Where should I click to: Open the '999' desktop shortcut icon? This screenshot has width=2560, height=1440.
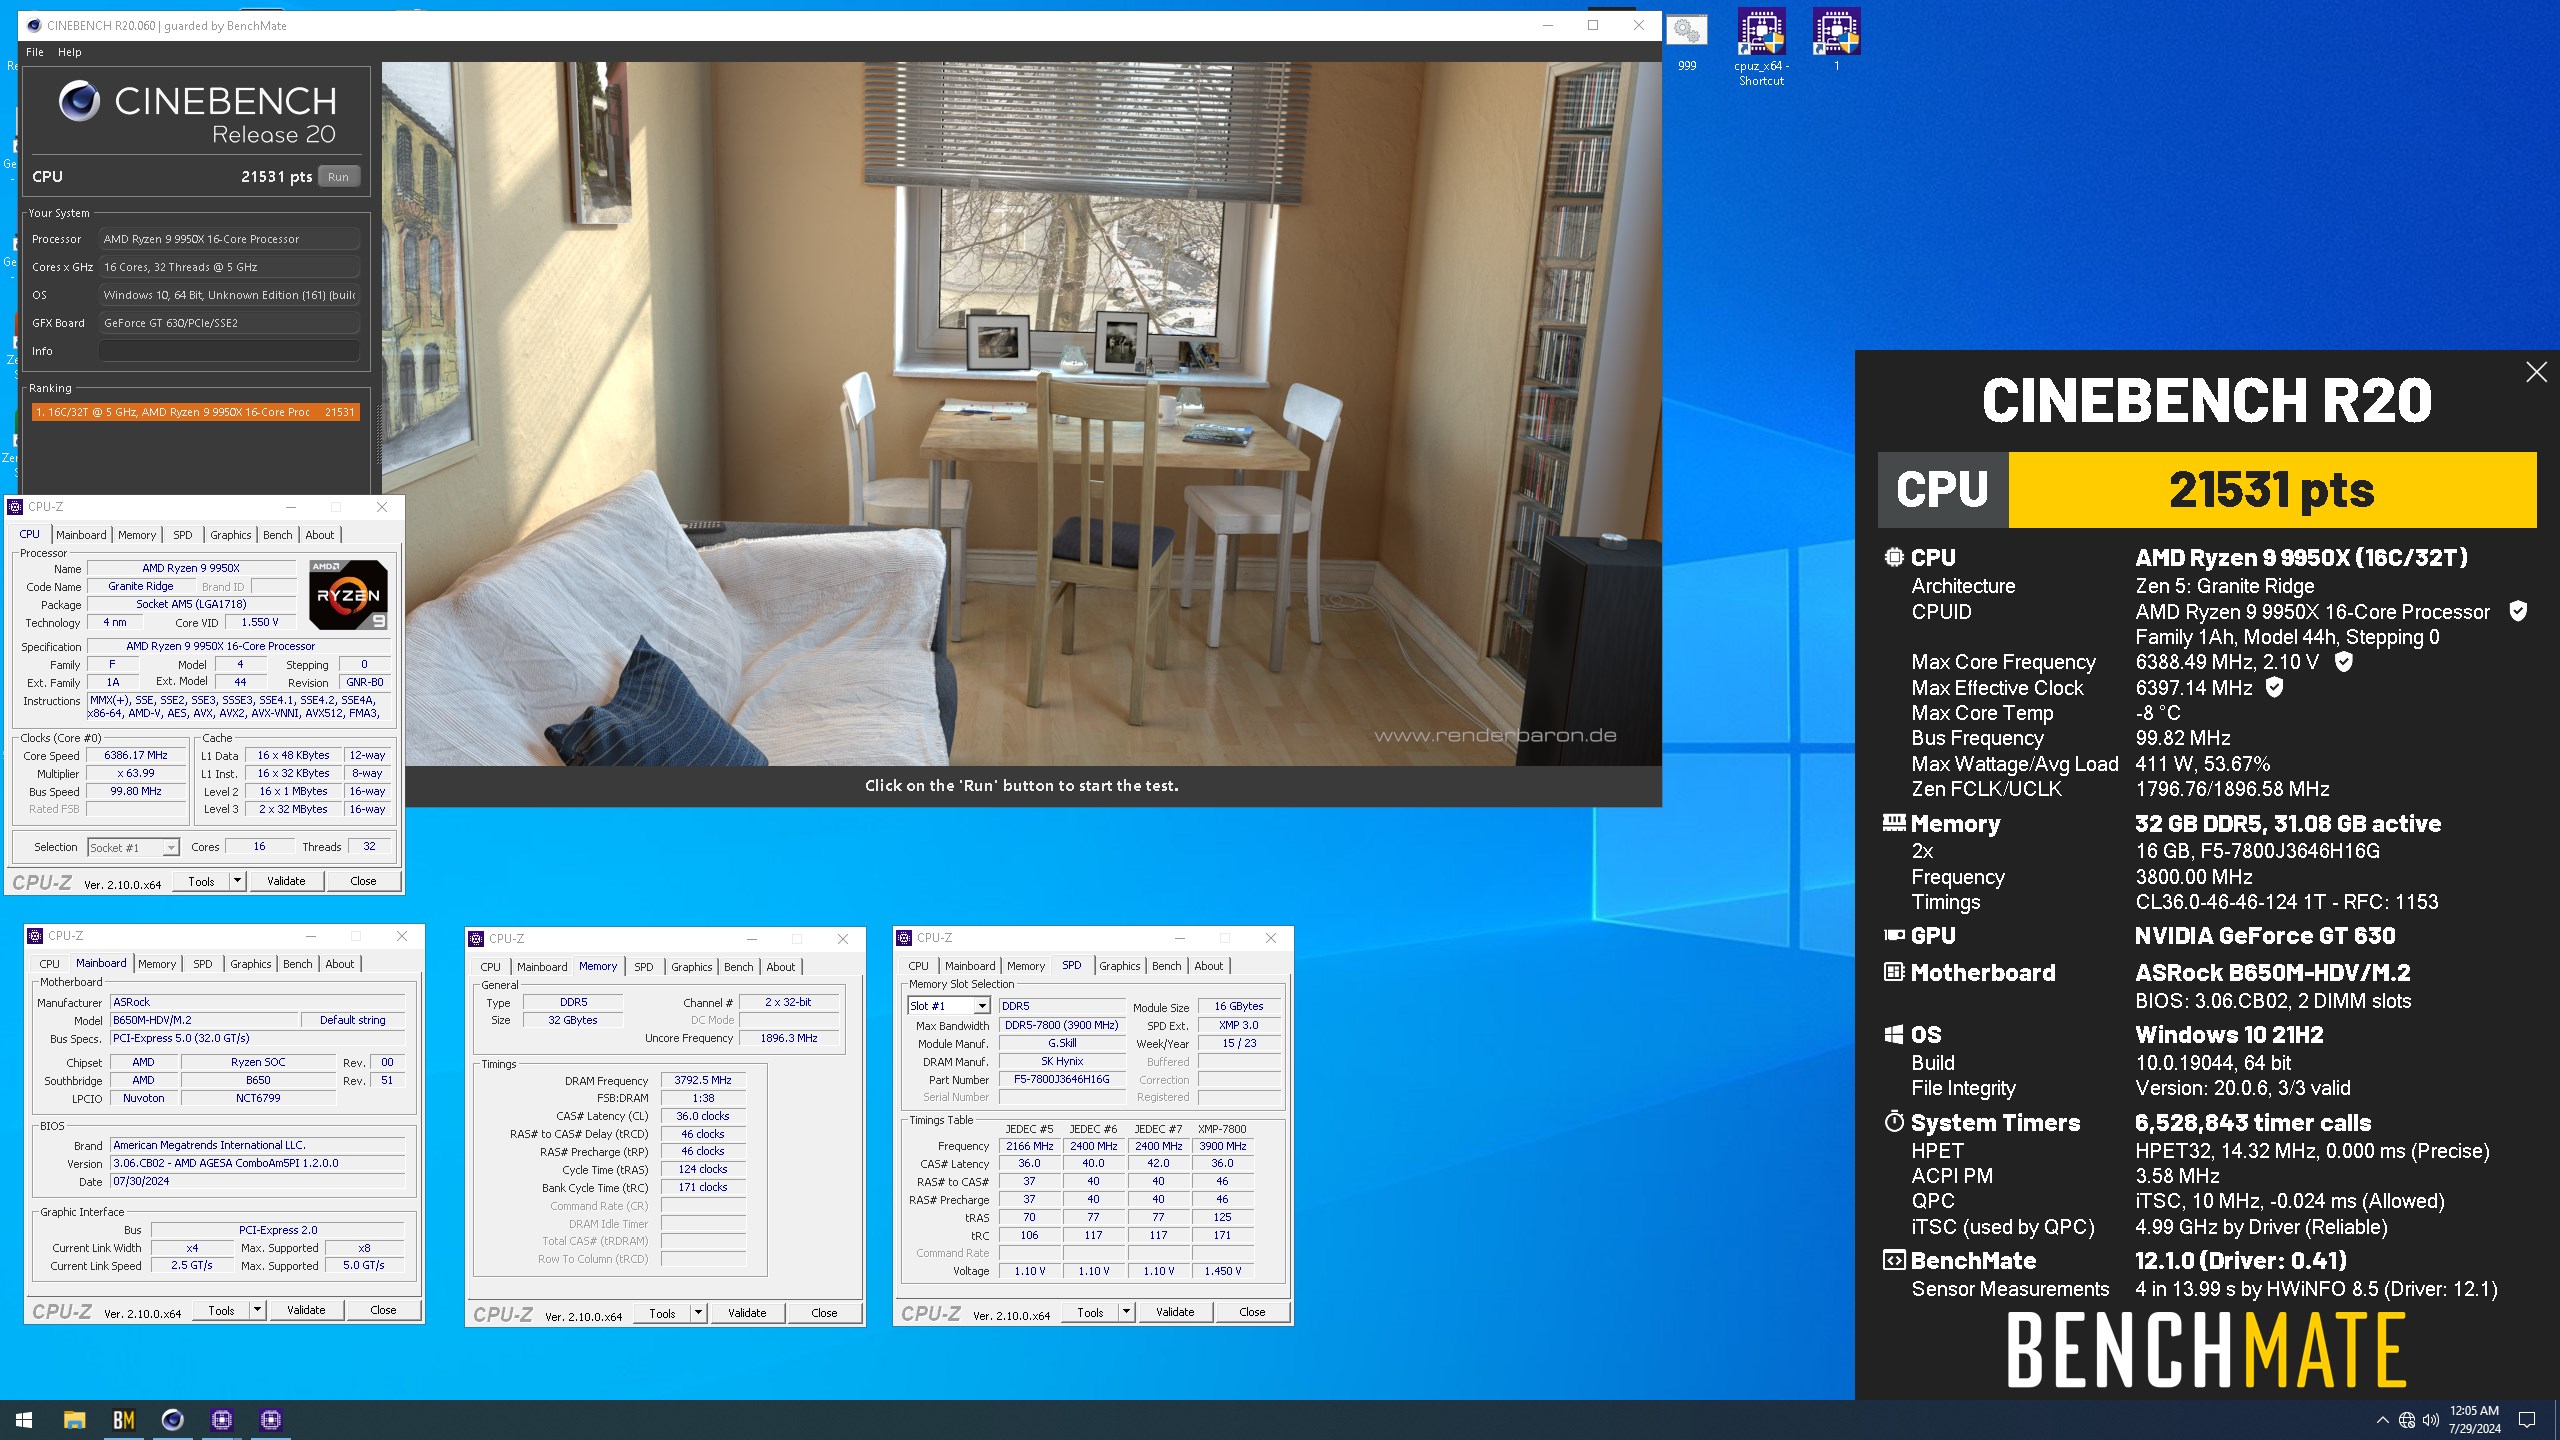click(x=1686, y=41)
